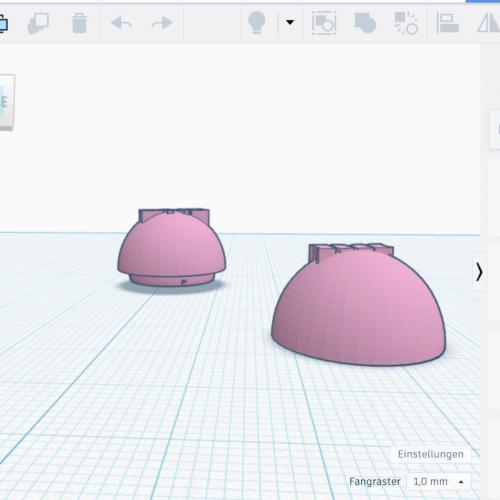Select the large pink half-sphere object
The height and width of the screenshot is (500, 500).
(x=358, y=304)
